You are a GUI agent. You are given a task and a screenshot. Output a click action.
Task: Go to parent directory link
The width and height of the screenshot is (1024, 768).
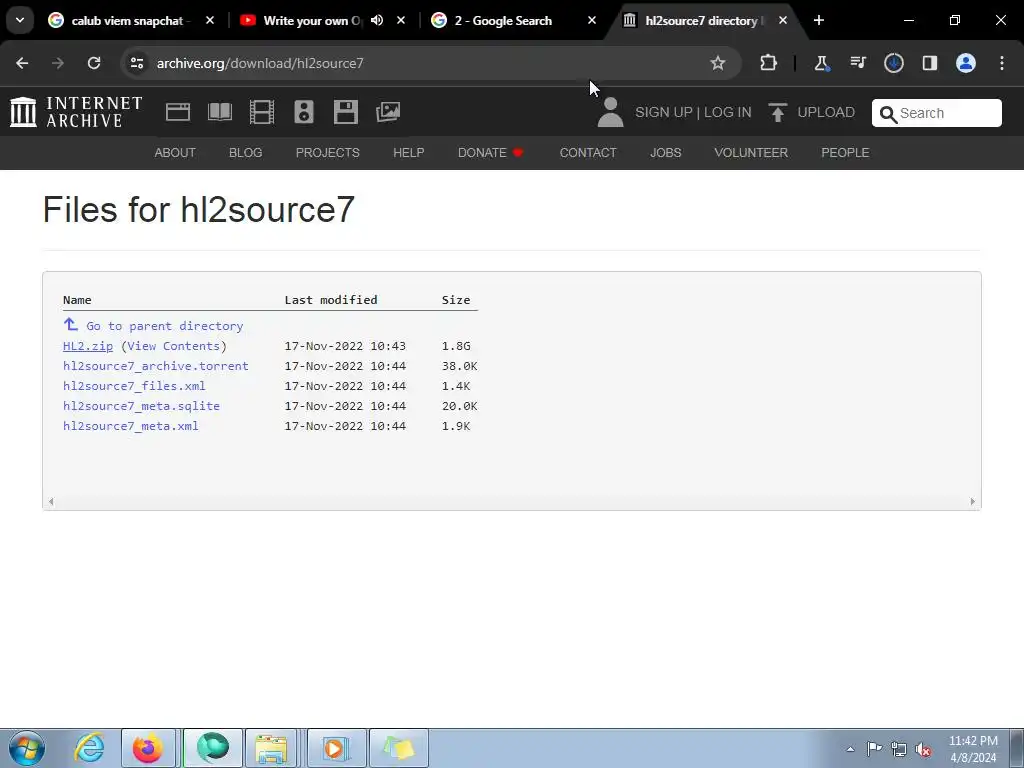click(153, 325)
